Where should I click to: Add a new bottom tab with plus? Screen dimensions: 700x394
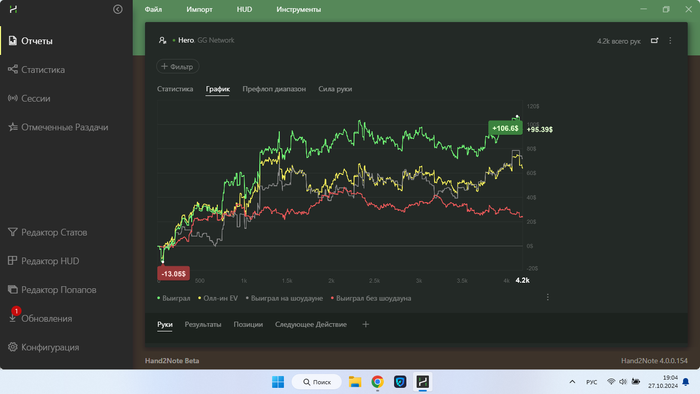click(365, 324)
